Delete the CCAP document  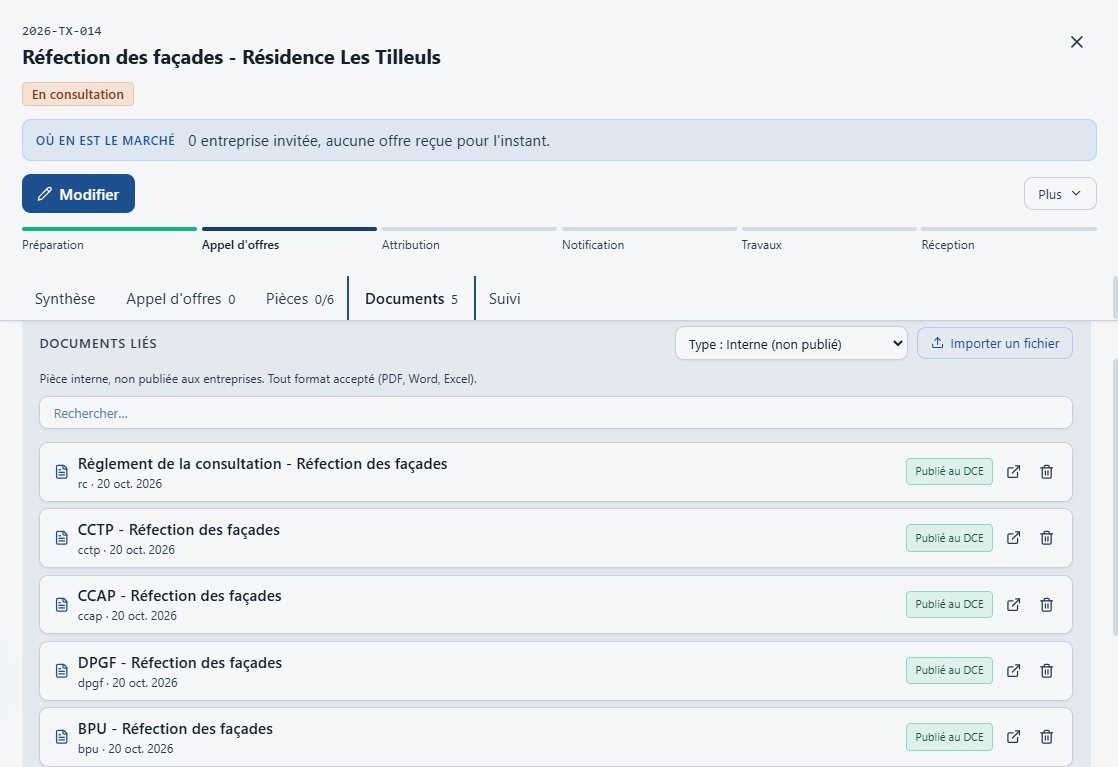tap(1047, 604)
